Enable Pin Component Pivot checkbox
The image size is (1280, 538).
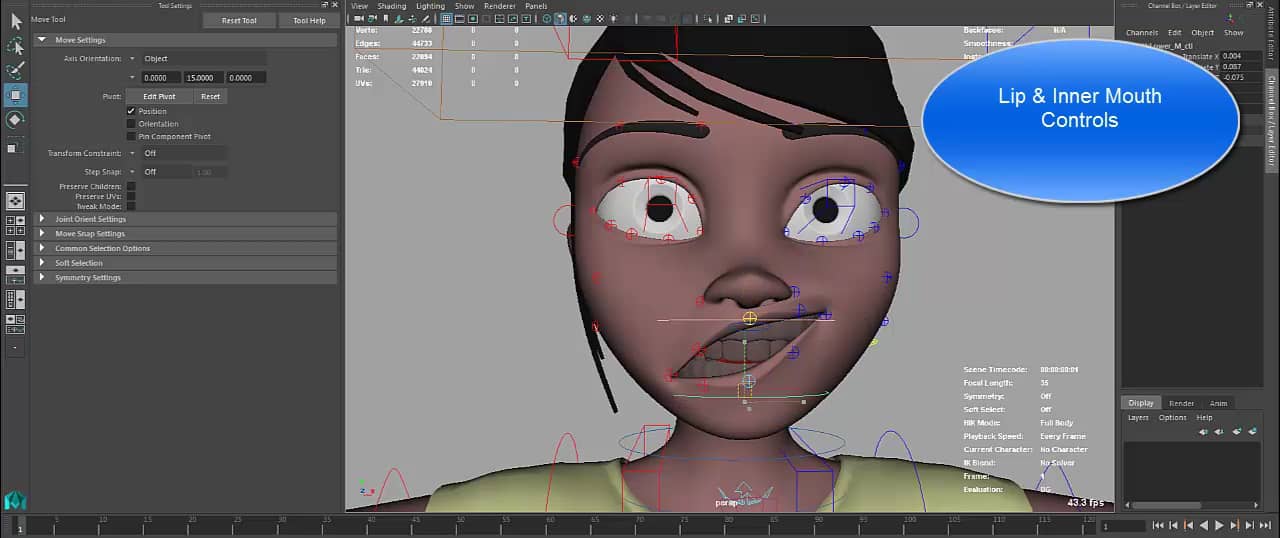[131, 136]
